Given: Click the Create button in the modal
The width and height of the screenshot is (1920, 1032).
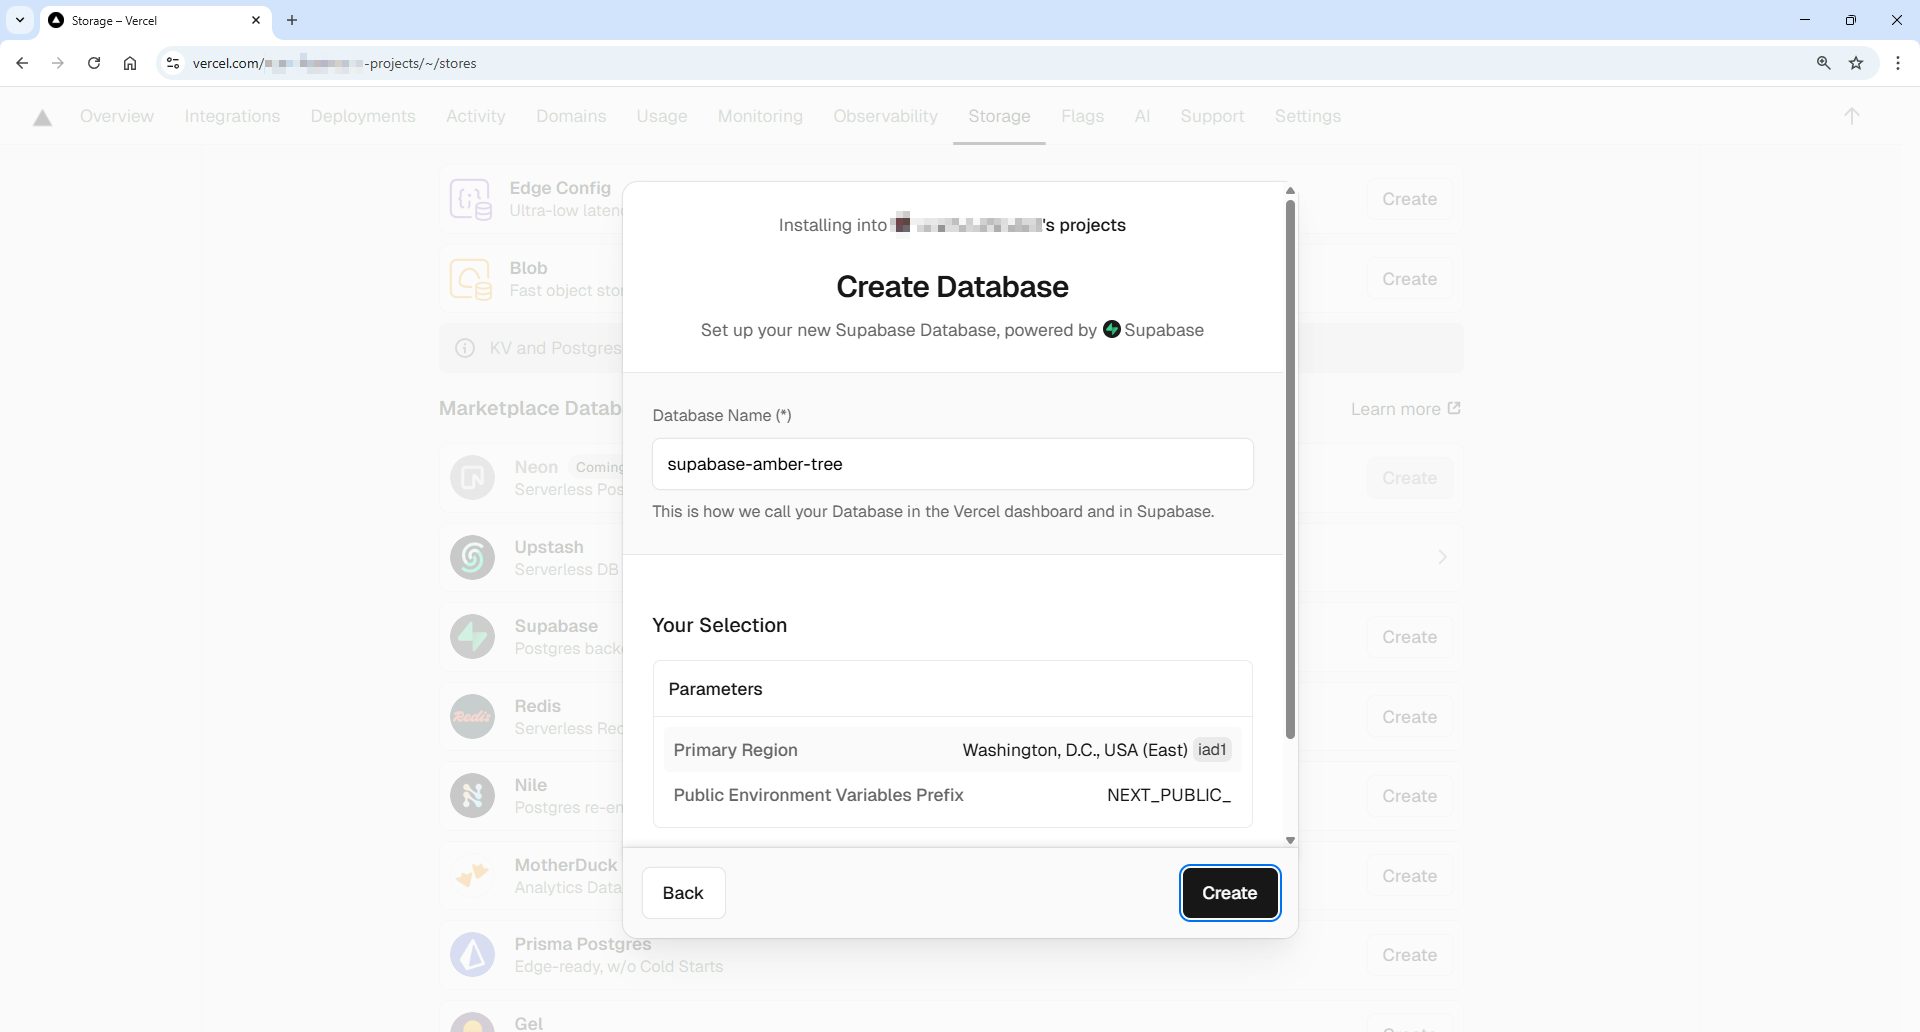Looking at the screenshot, I should click(1229, 892).
